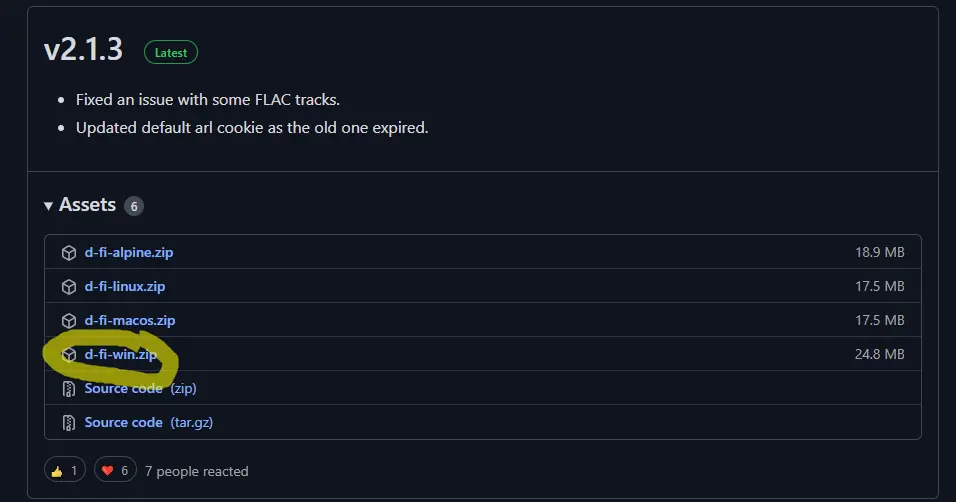Collapse the Assets section triangle
This screenshot has width=956, height=502.
(49, 206)
